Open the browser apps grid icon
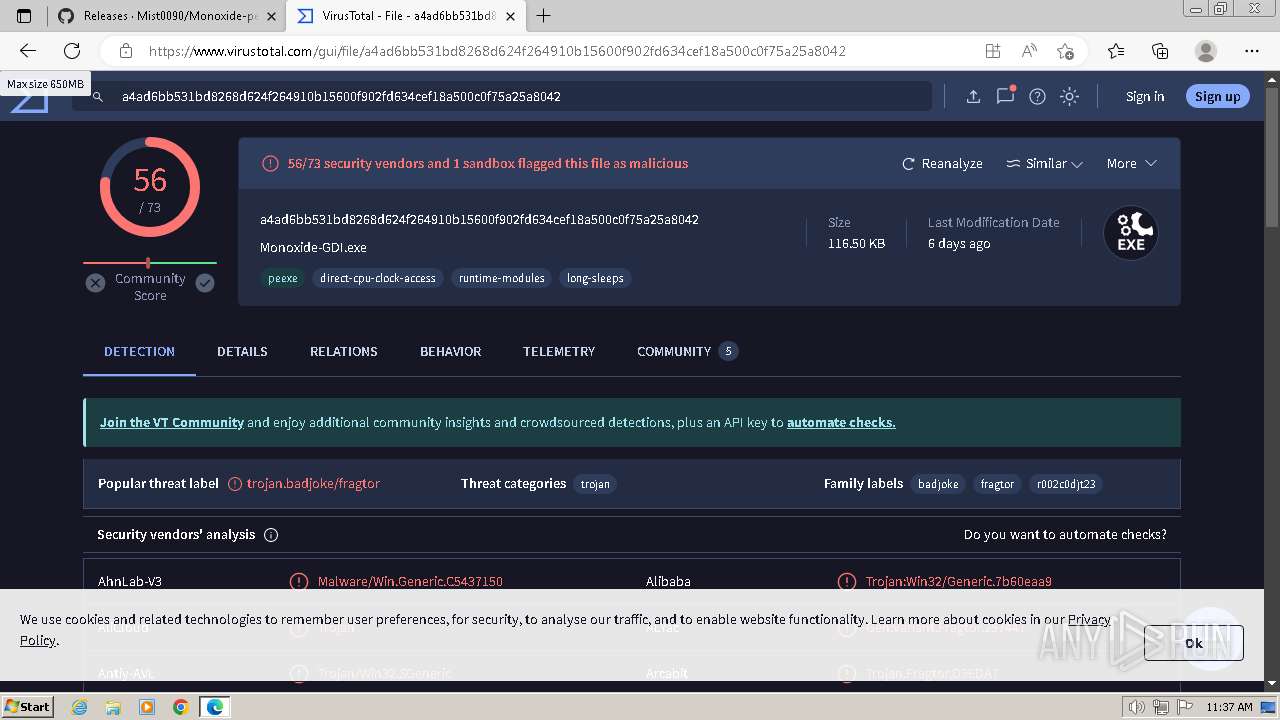The width and height of the screenshot is (1280, 720). [992, 51]
